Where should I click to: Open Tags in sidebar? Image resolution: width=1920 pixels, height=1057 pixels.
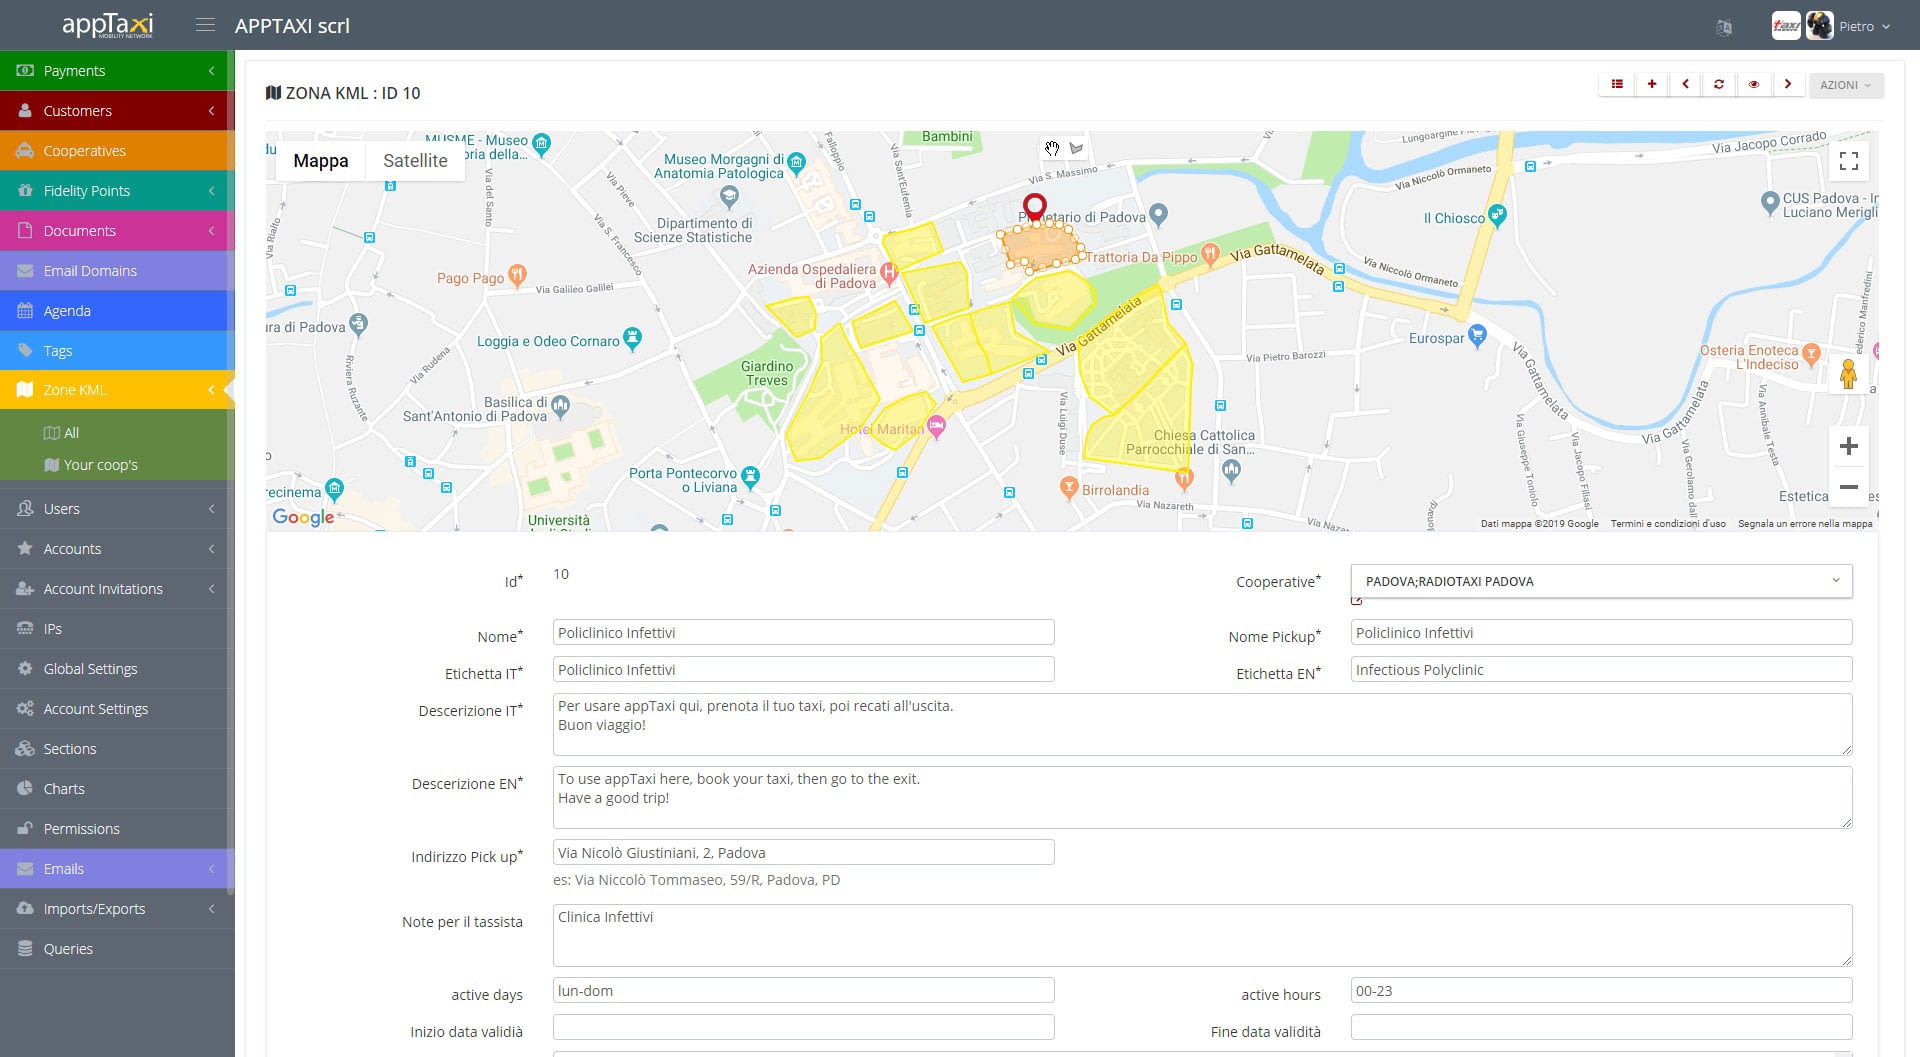115,350
